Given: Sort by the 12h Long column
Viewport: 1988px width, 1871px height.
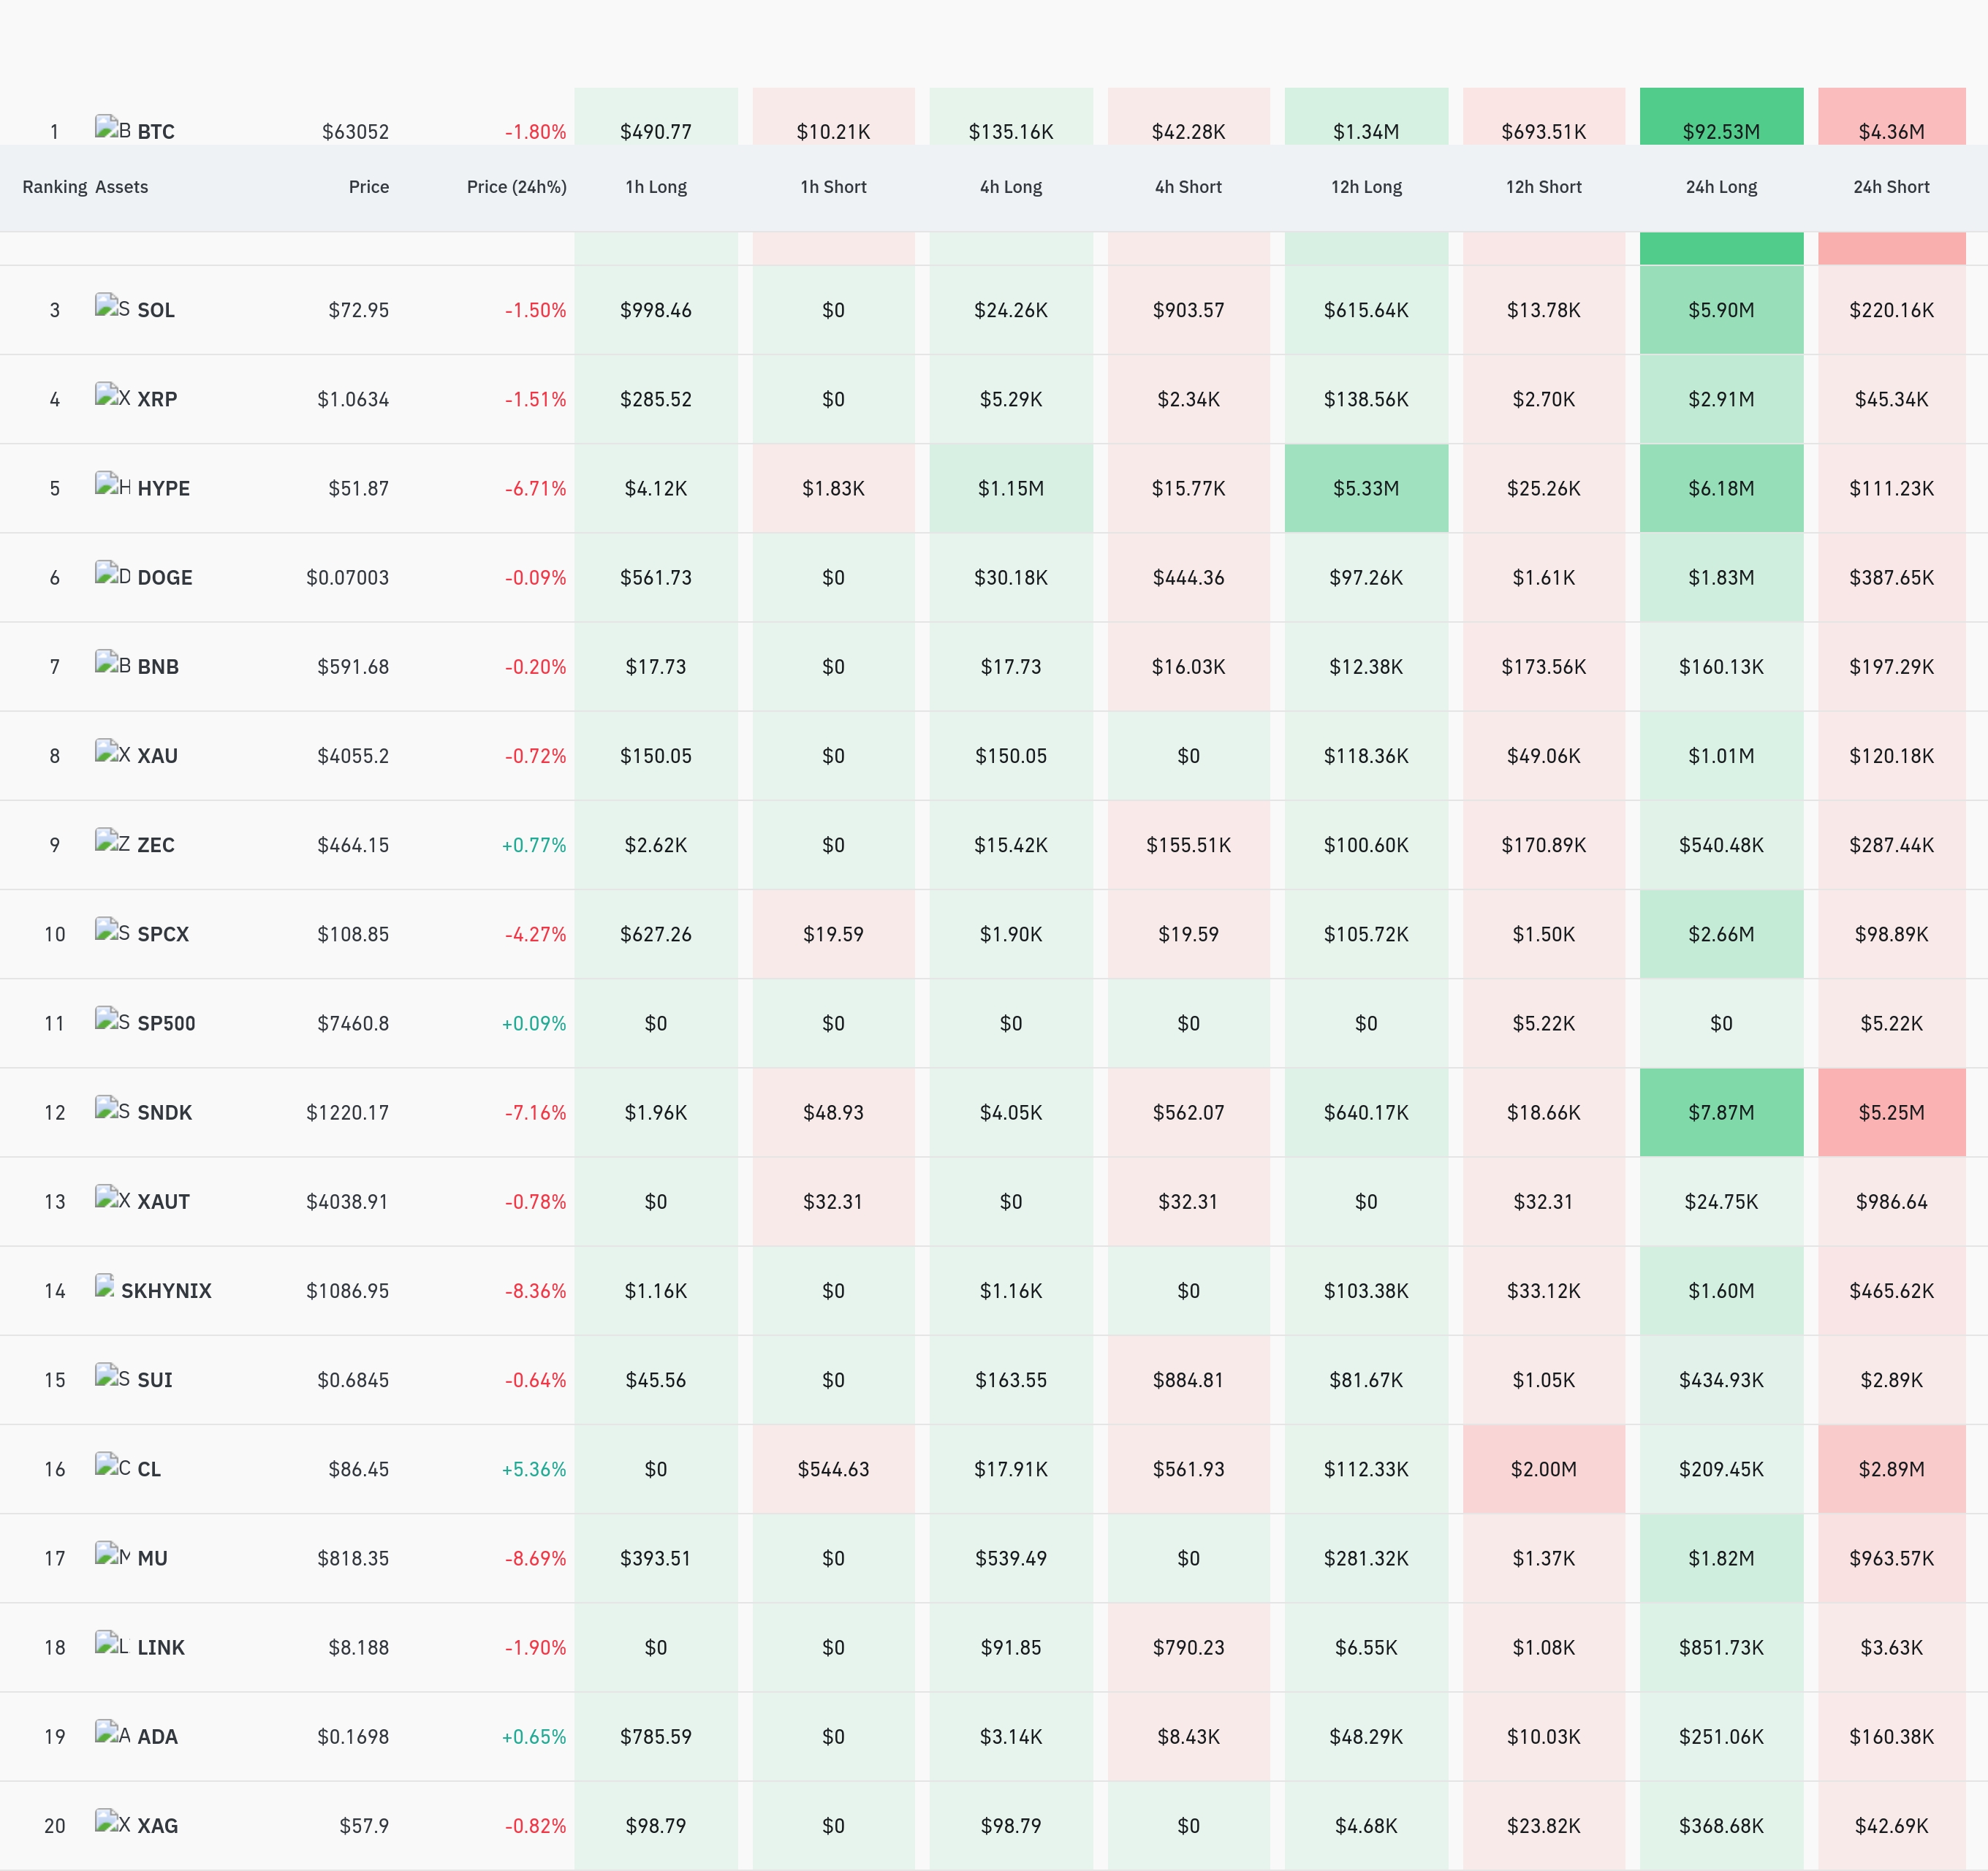Looking at the screenshot, I should (1367, 187).
